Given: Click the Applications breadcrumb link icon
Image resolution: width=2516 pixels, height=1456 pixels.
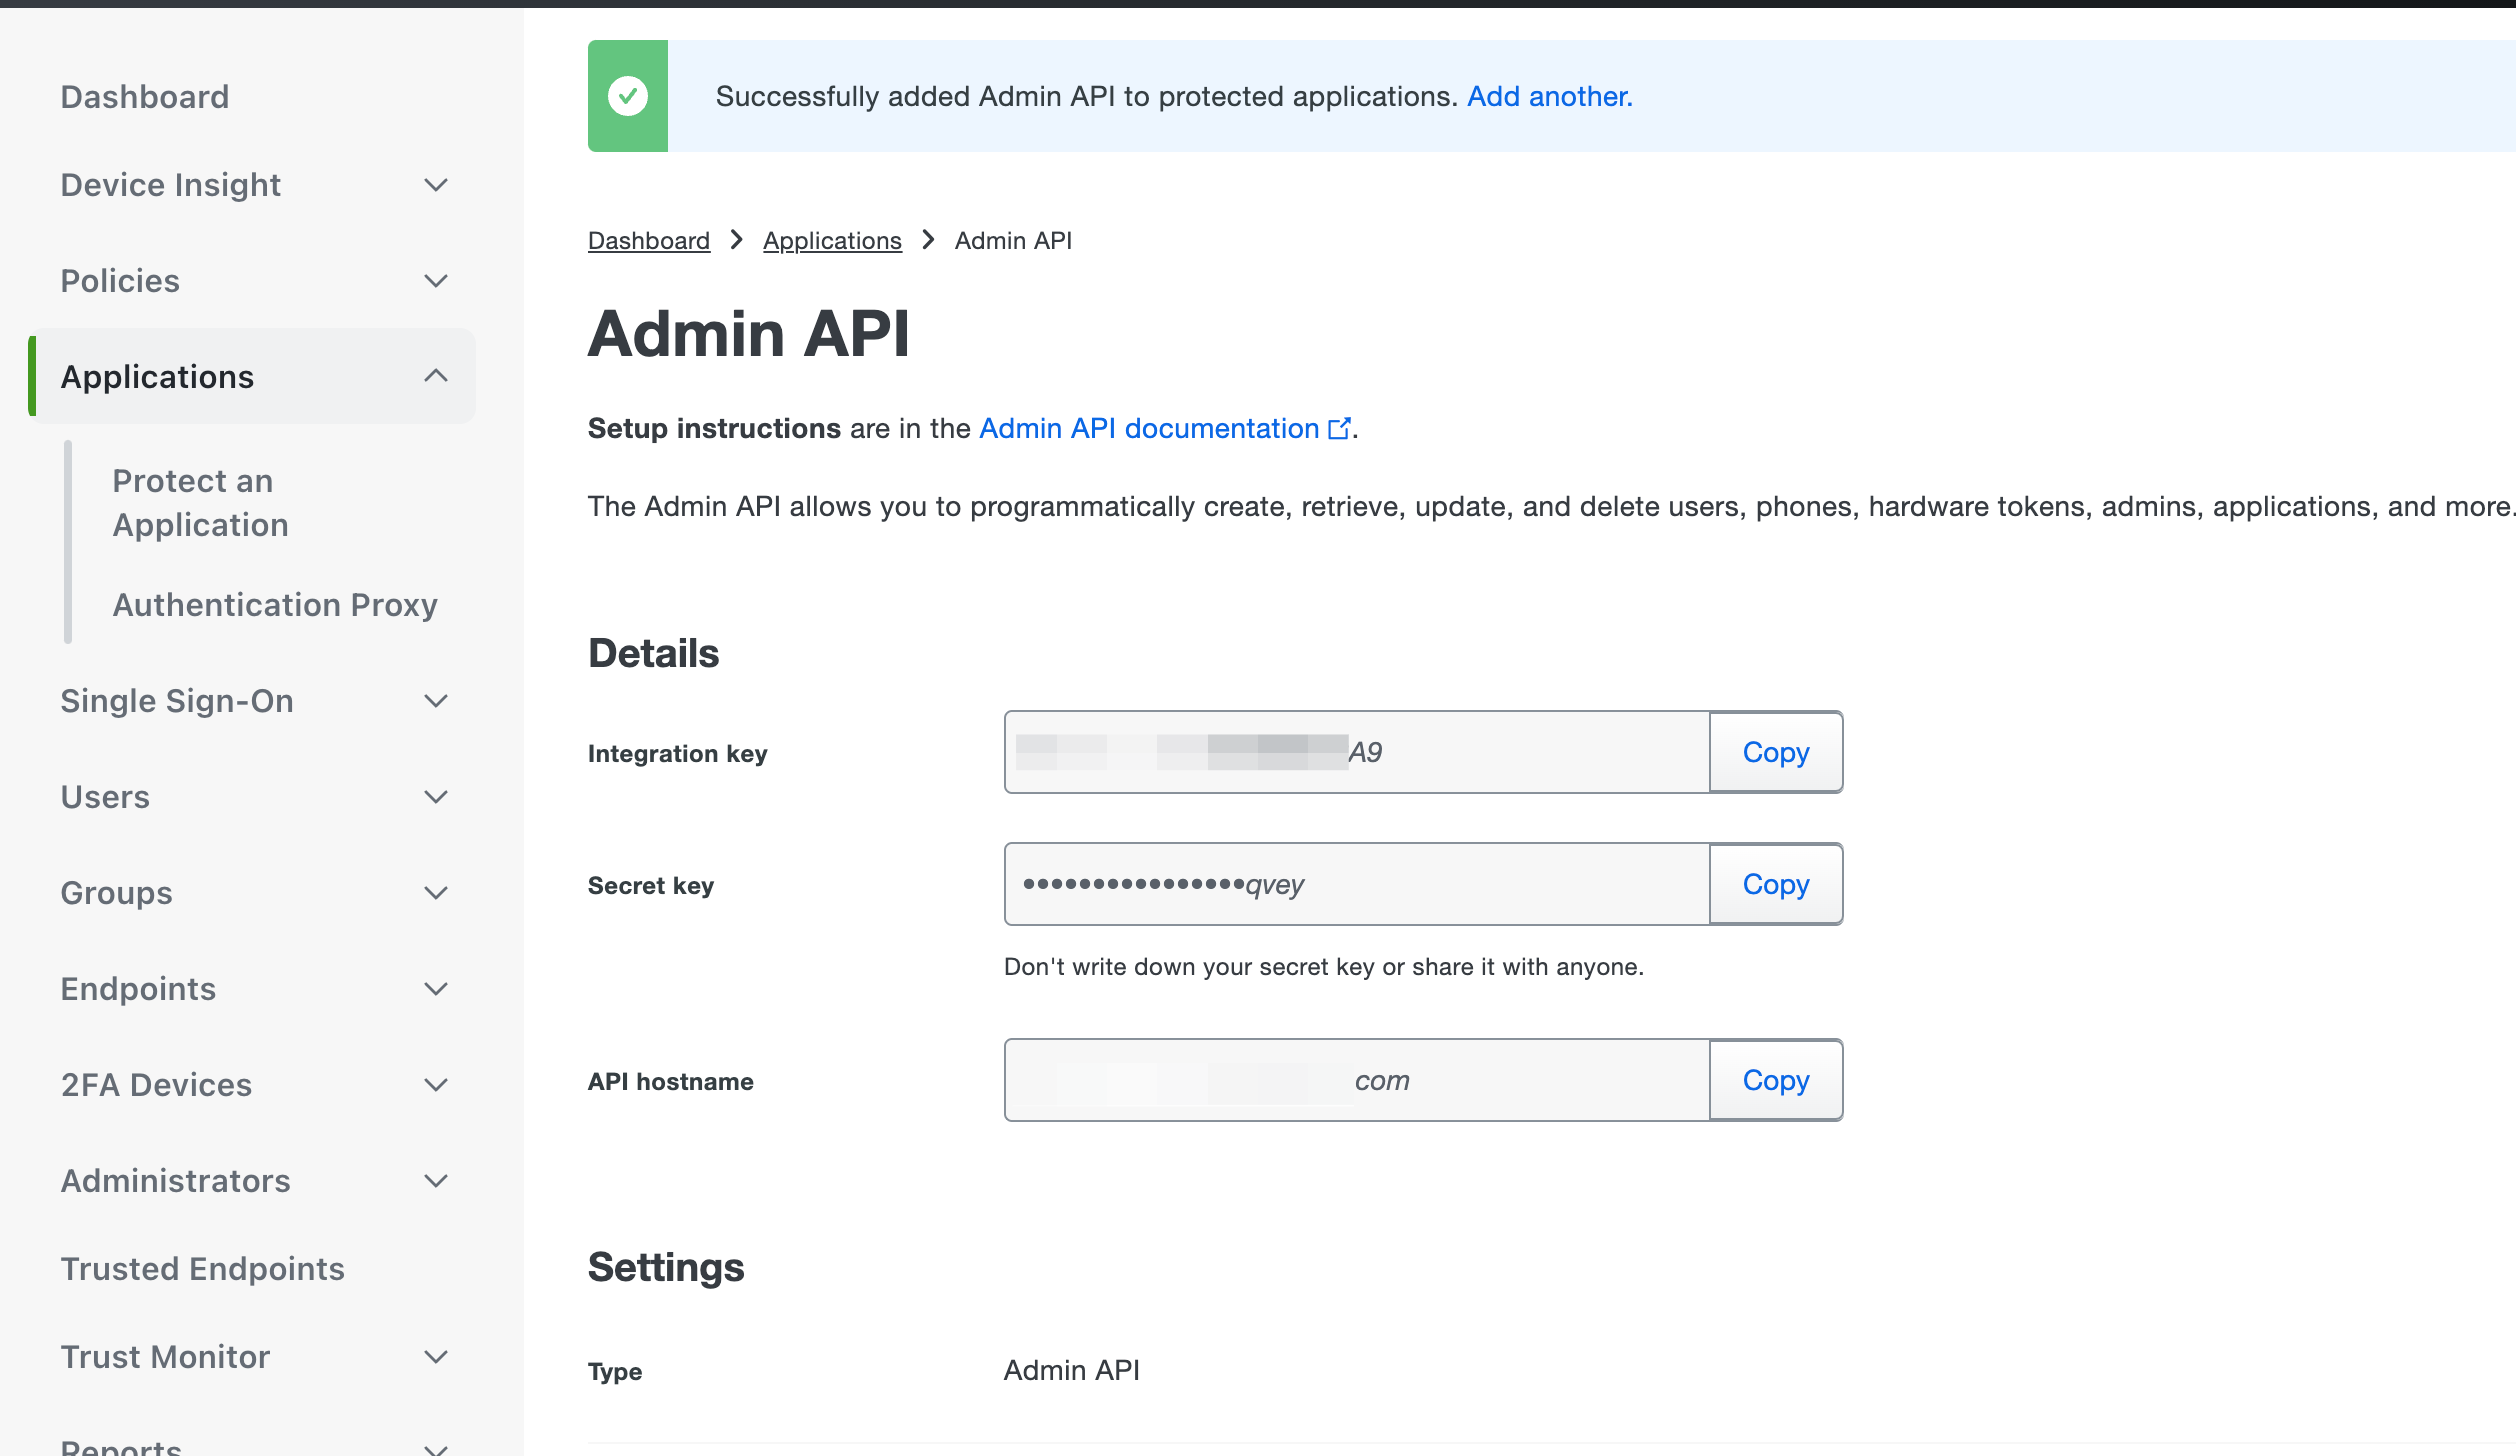Looking at the screenshot, I should [x=832, y=239].
